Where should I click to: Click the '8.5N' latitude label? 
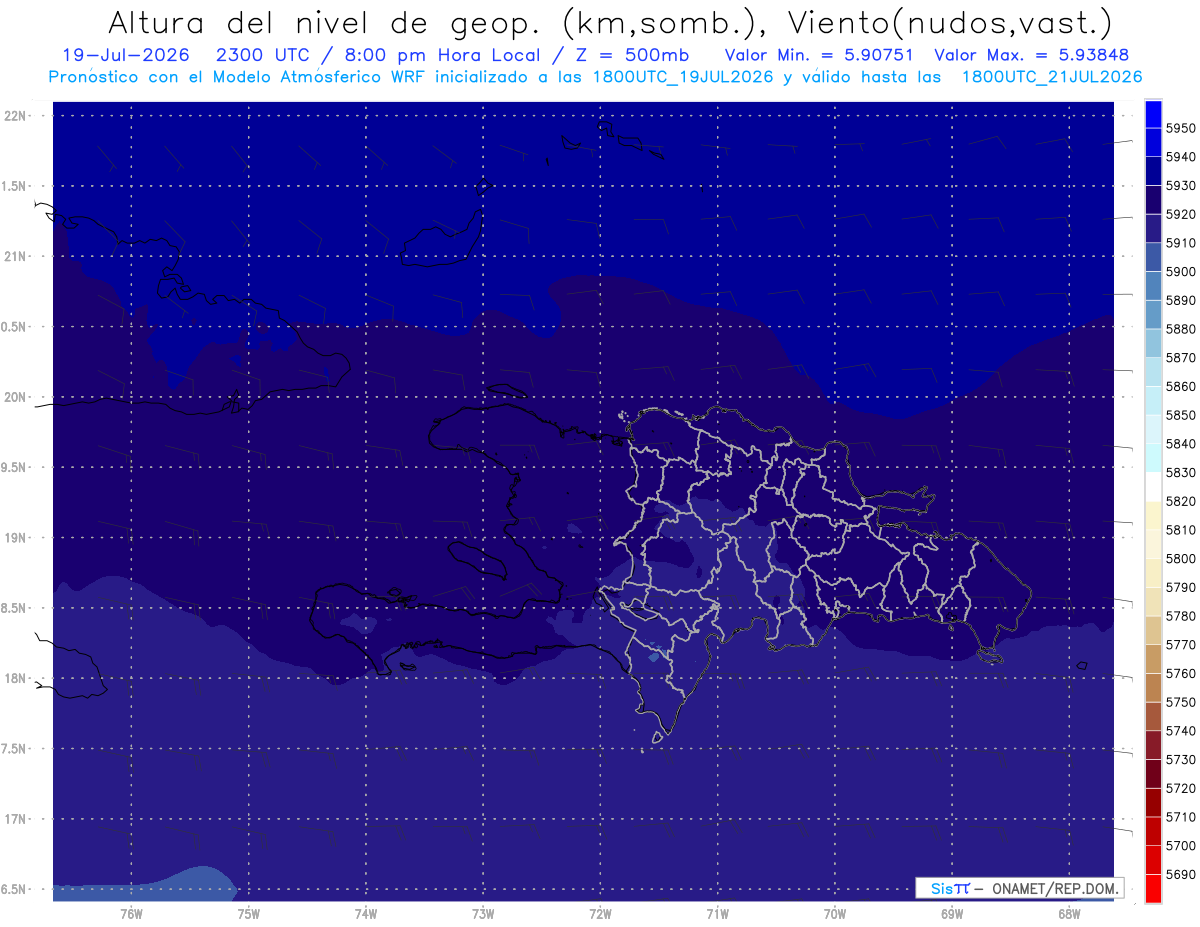coord(14,608)
